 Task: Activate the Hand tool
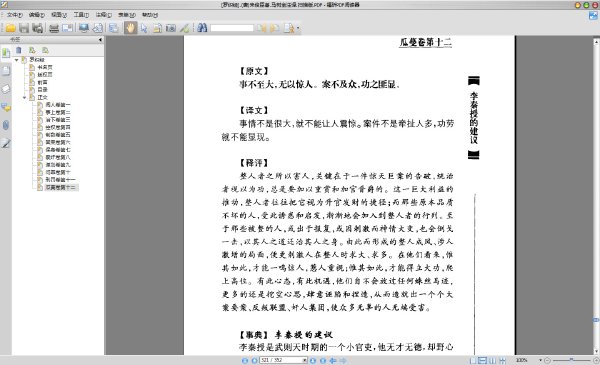[x=130, y=28]
